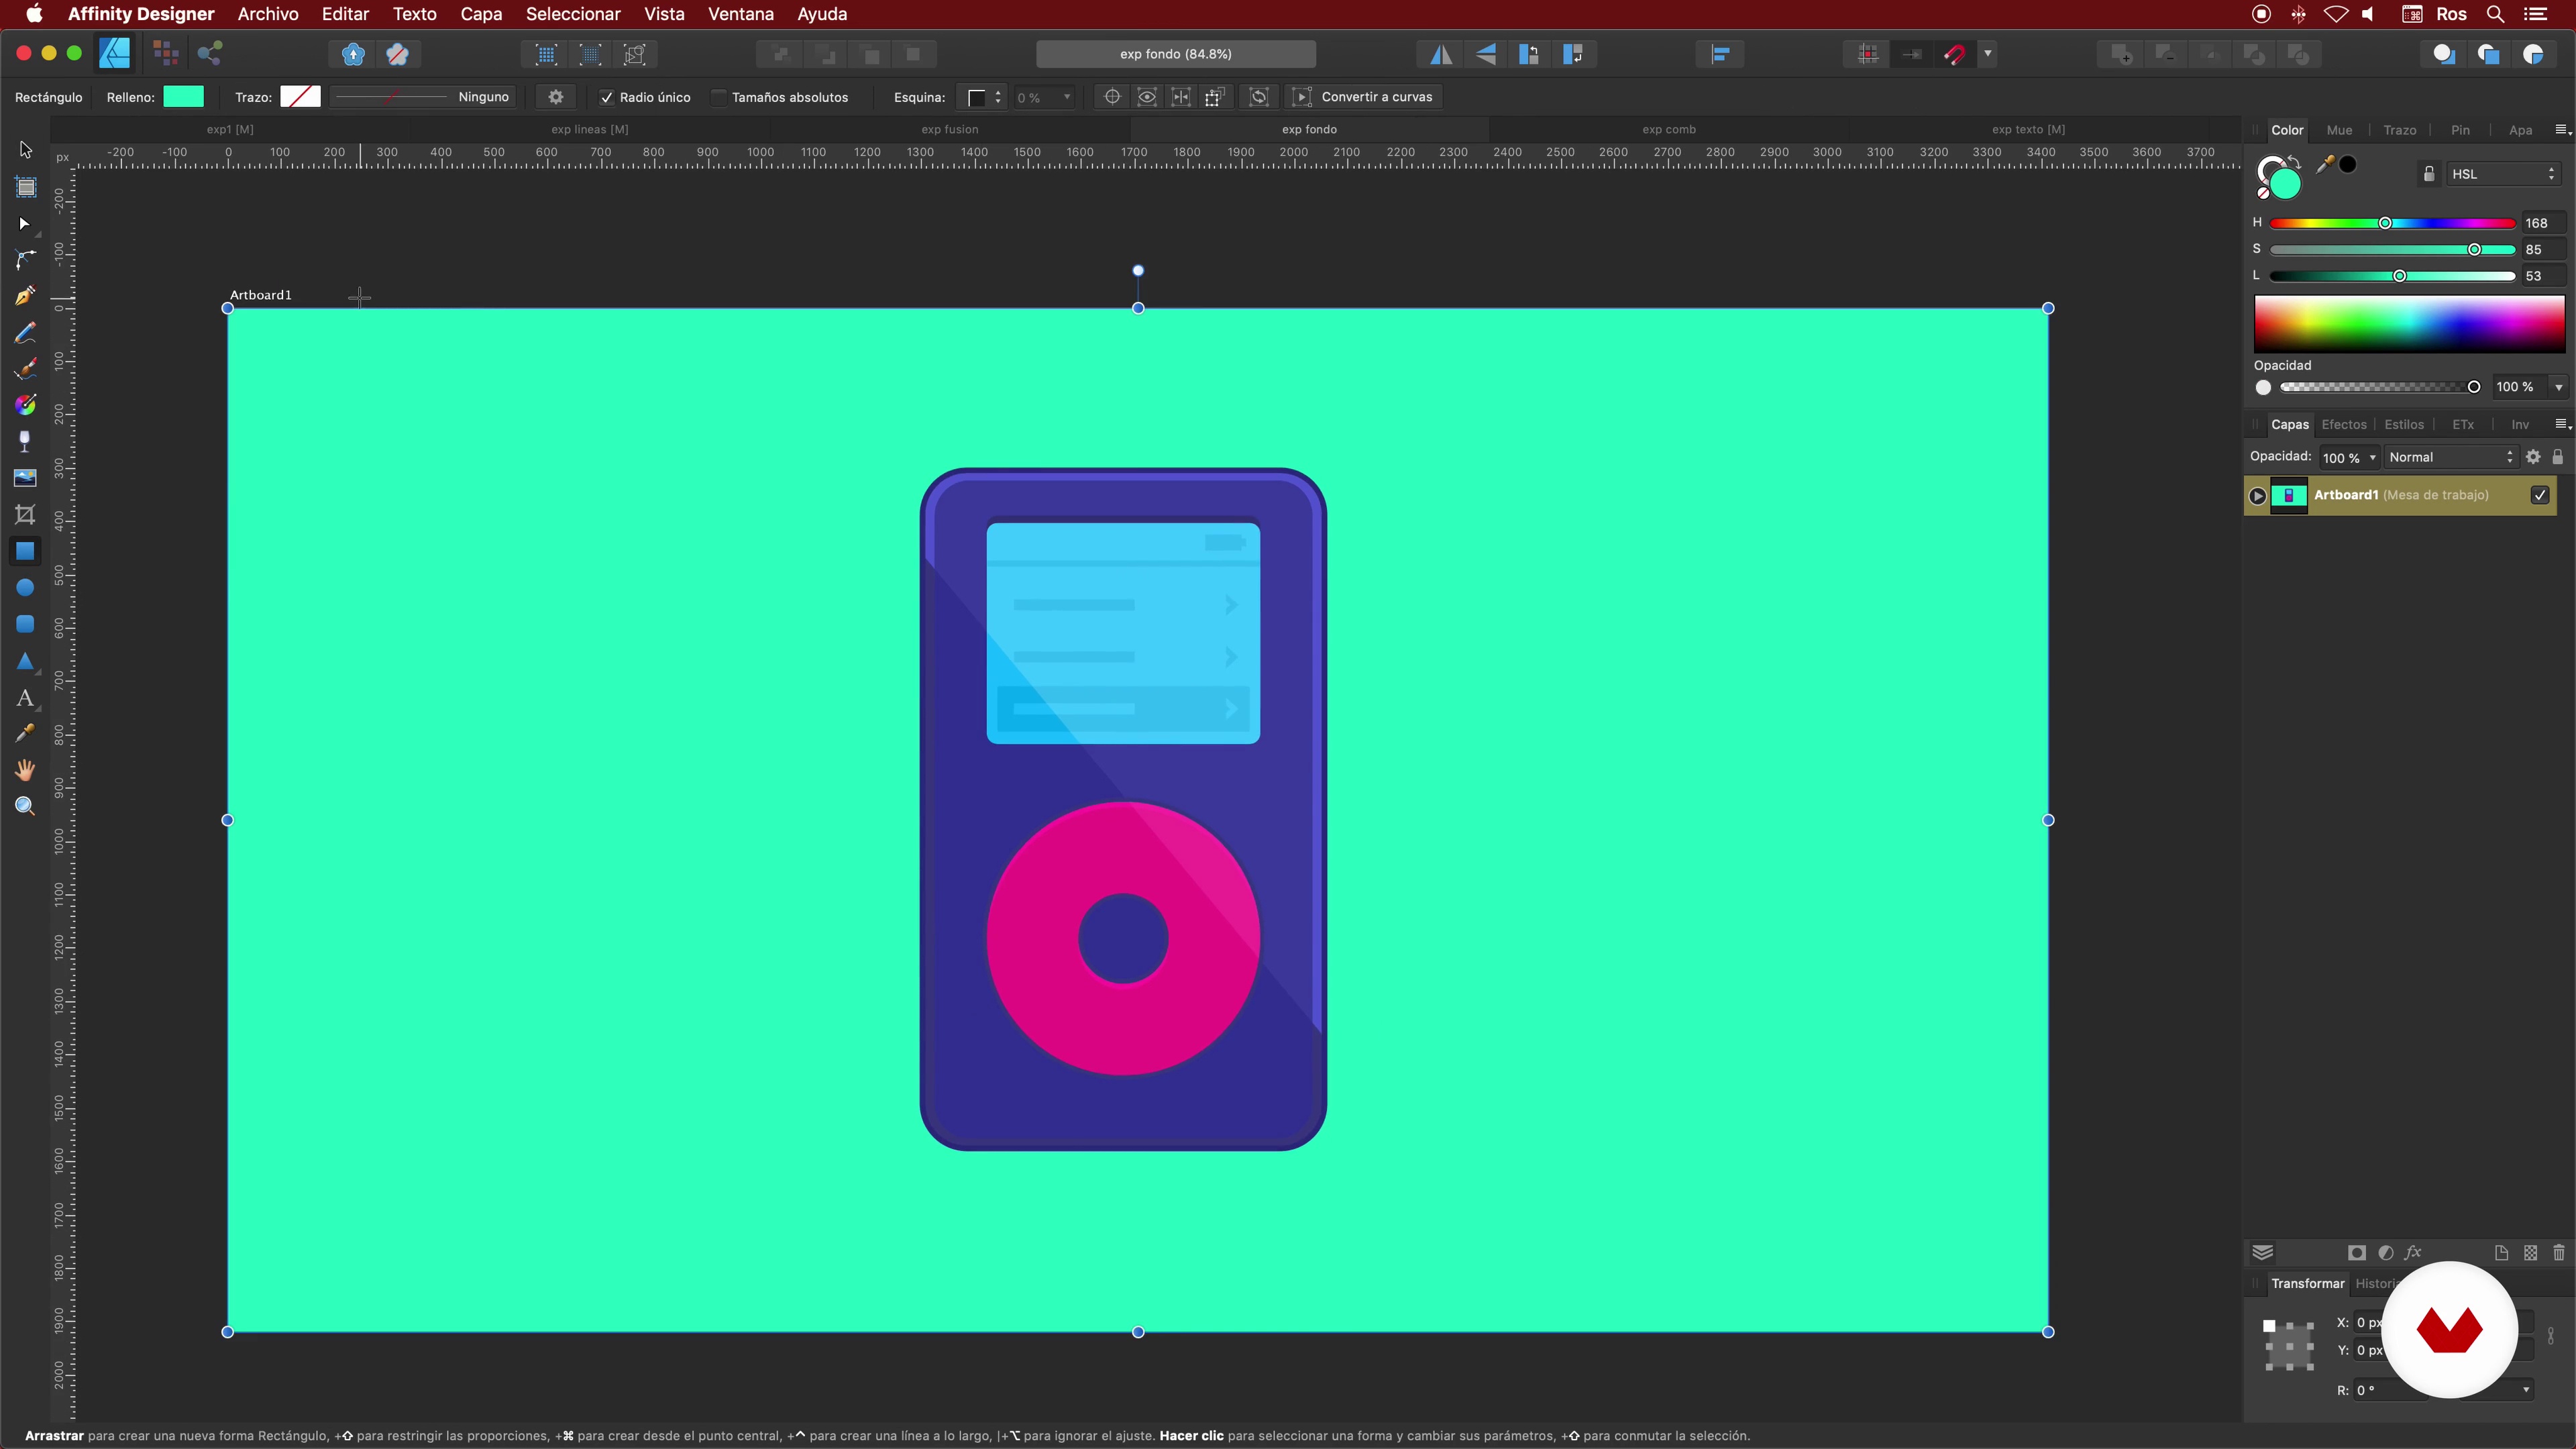Viewport: 2576px width, 1449px height.
Task: Enable Tamaños absolutos checkbox
Action: [x=718, y=97]
